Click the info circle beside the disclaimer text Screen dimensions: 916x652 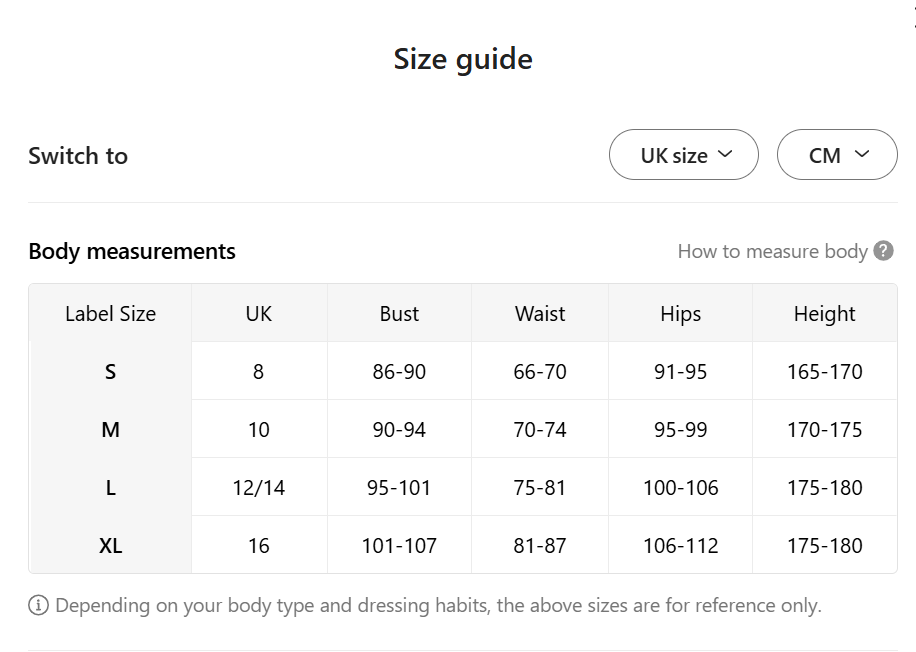[37, 605]
